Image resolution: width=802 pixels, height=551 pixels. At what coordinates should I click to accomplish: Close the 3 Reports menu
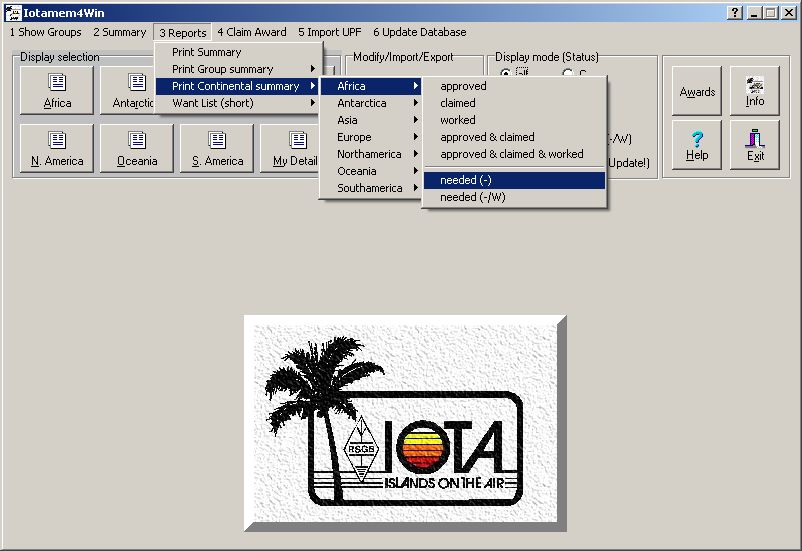click(183, 32)
